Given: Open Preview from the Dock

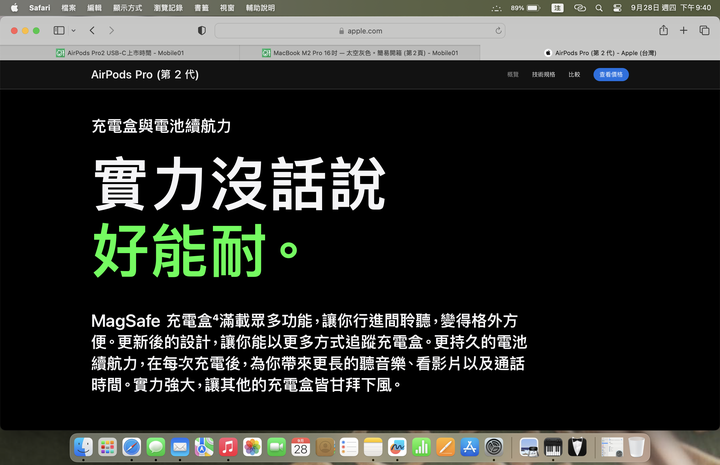Looking at the screenshot, I should [529, 447].
